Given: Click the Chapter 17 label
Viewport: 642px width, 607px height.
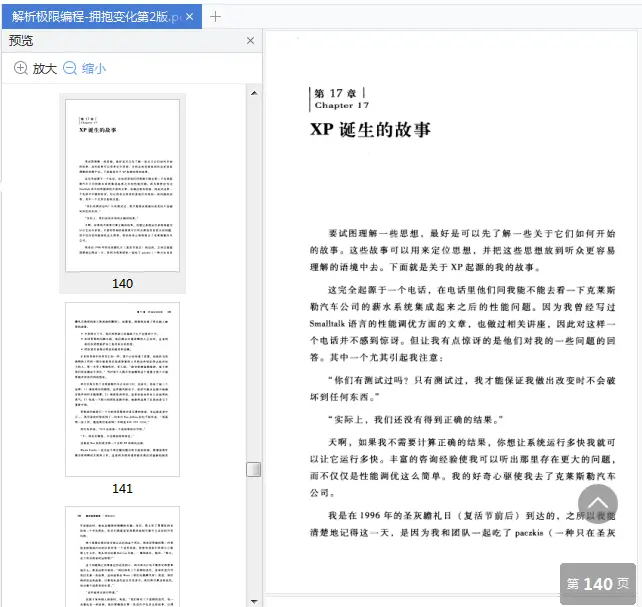Looking at the screenshot, I should [x=342, y=105].
